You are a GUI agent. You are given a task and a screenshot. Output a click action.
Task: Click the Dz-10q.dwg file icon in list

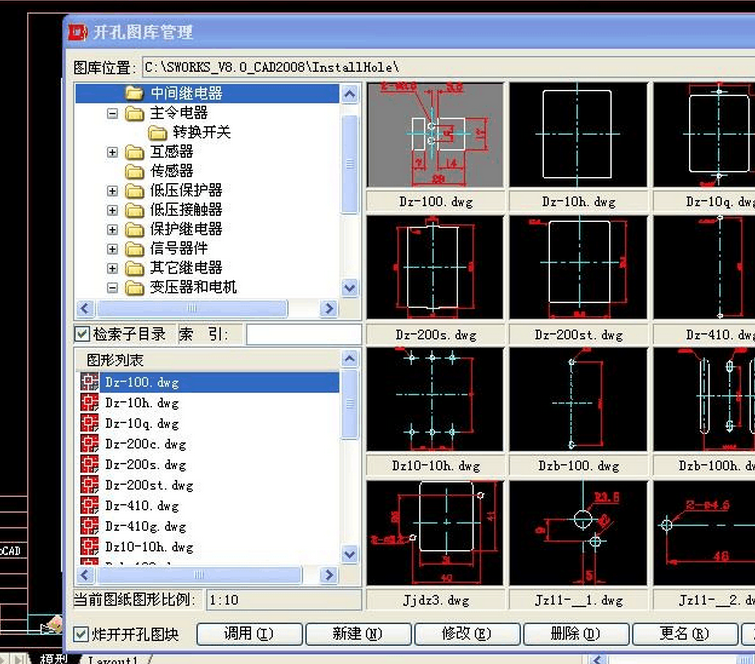click(90, 423)
